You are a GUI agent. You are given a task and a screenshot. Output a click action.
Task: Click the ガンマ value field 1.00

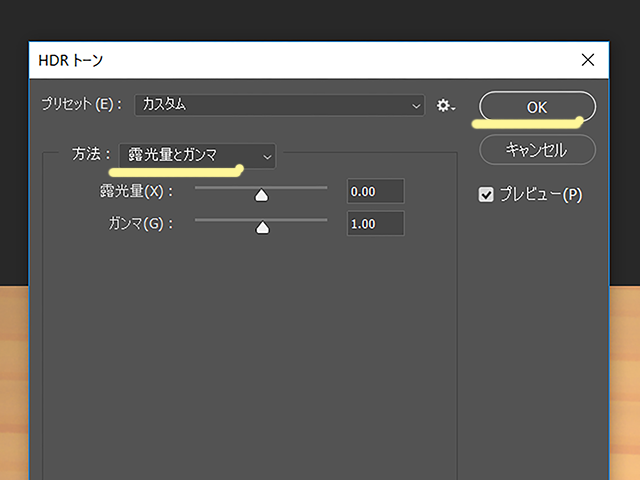(375, 224)
